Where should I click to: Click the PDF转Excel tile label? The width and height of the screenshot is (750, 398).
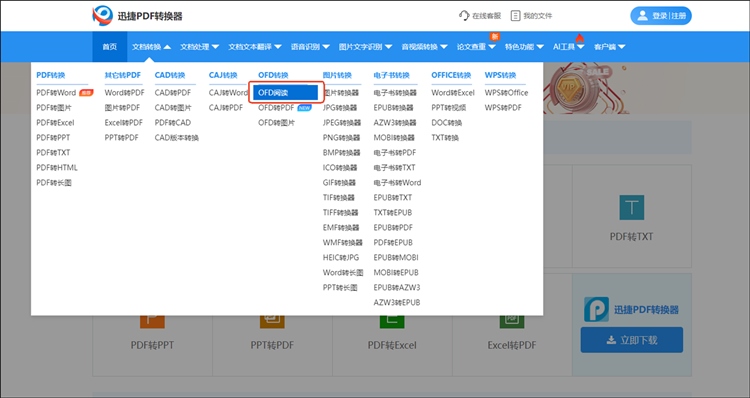(392, 345)
